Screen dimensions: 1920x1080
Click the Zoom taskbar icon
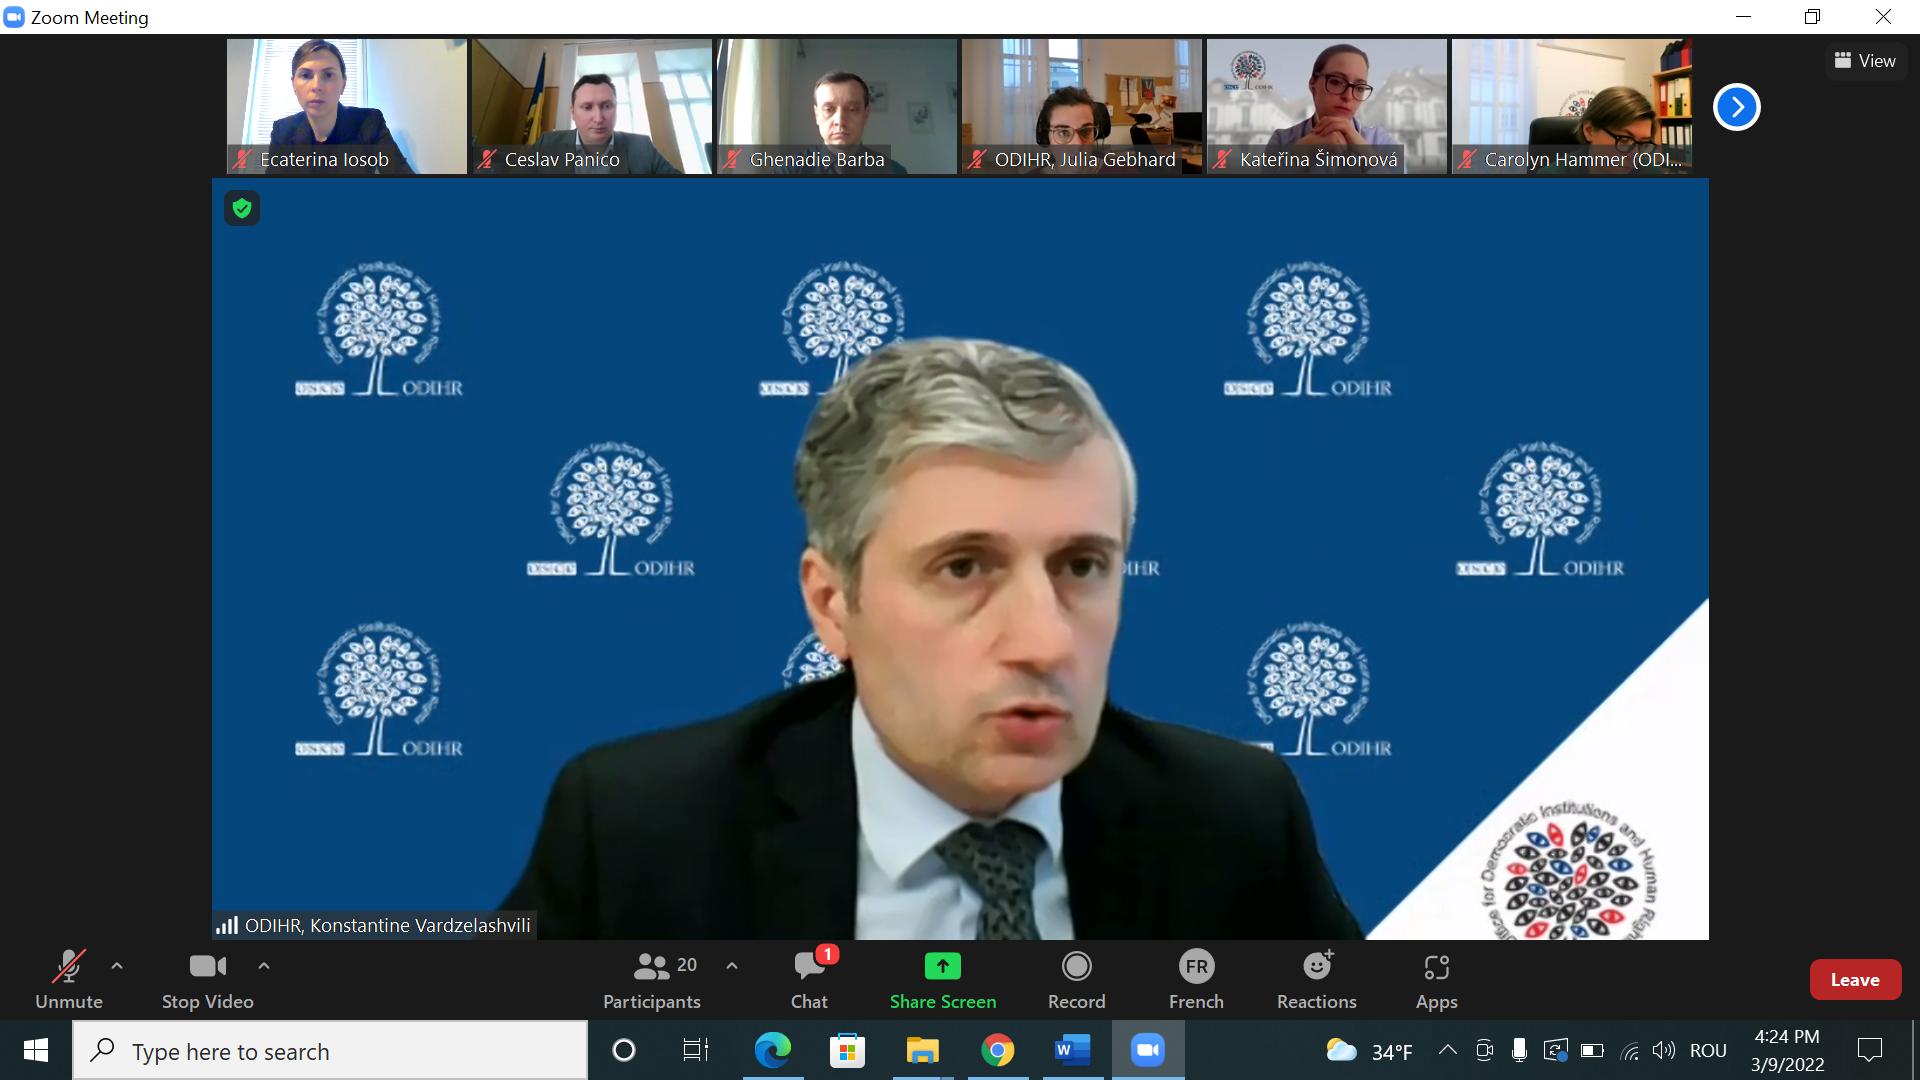1148,1050
